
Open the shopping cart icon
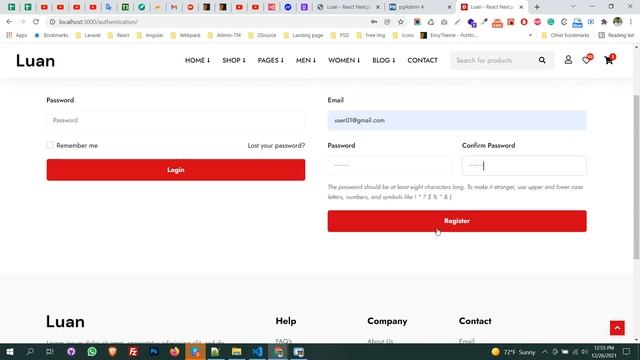pyautogui.click(x=609, y=60)
